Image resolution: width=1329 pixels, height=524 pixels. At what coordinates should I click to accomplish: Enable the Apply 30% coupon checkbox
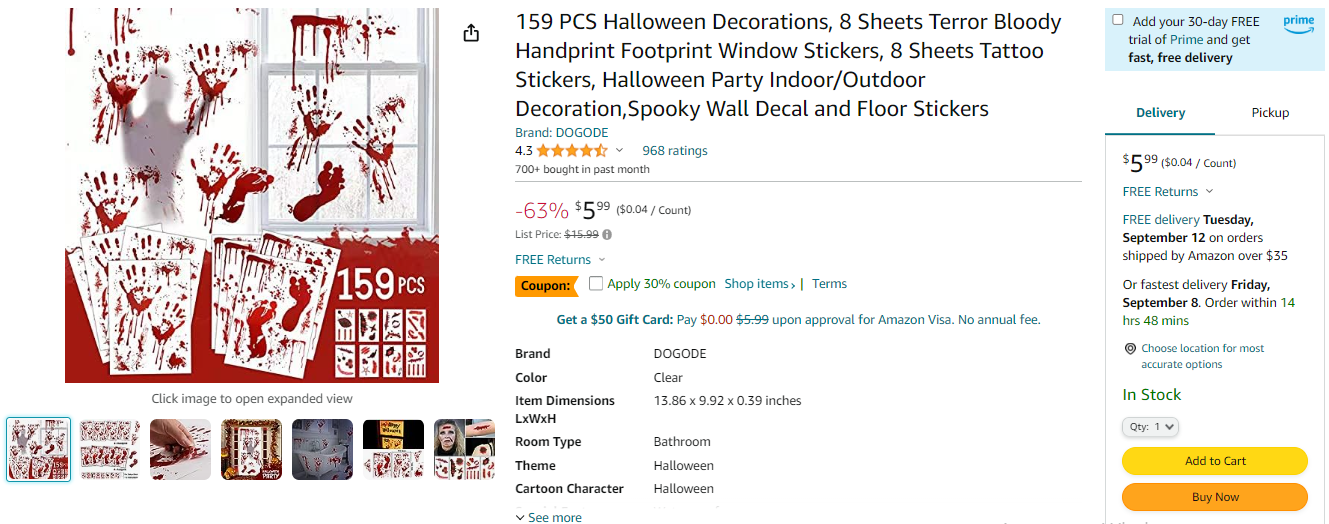click(x=596, y=284)
